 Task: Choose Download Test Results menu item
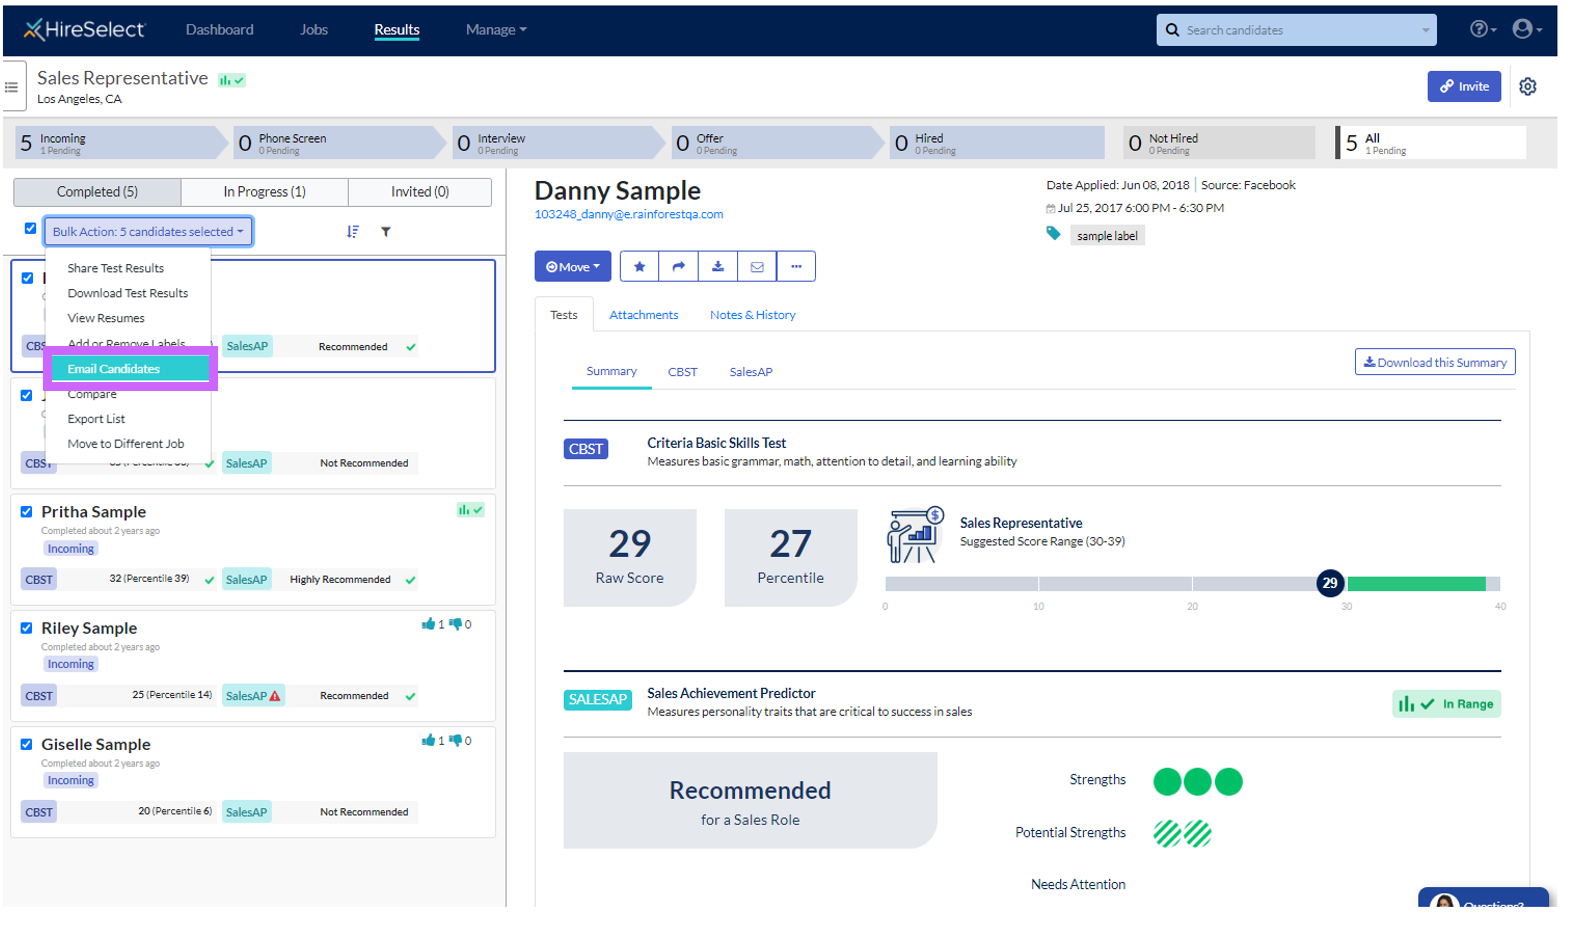pyautogui.click(x=127, y=293)
